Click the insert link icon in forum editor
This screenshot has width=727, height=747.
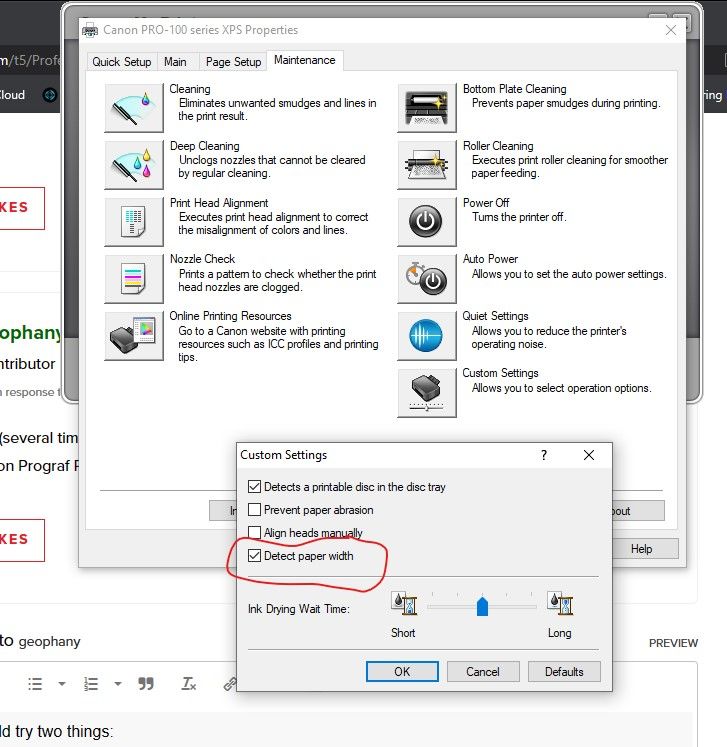coord(230,684)
